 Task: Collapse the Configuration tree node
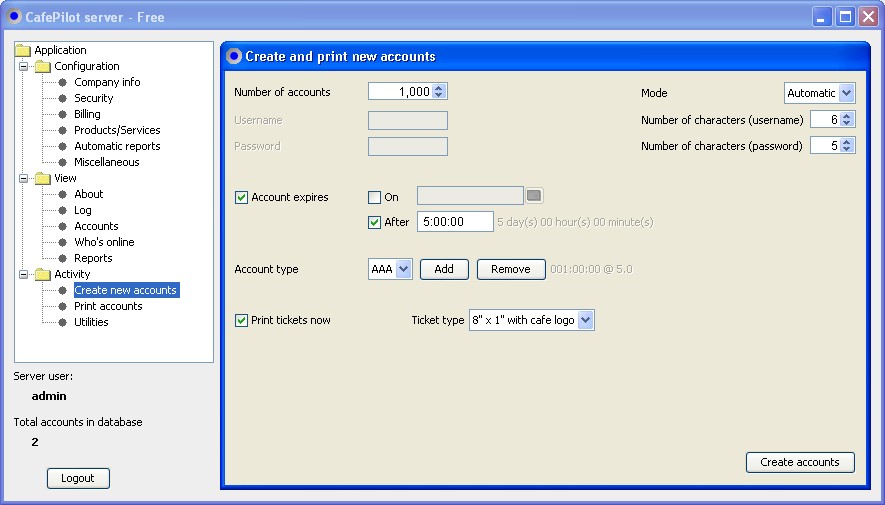tap(23, 66)
